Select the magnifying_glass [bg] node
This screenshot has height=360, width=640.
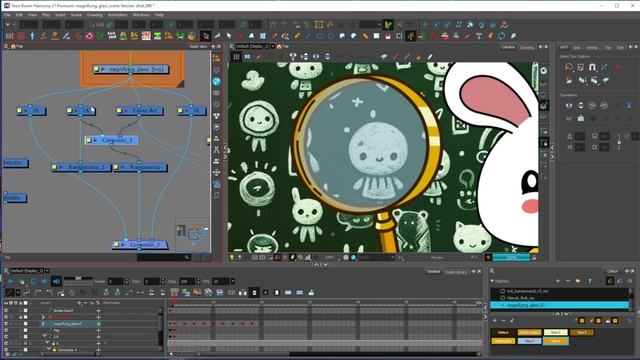click(x=131, y=69)
